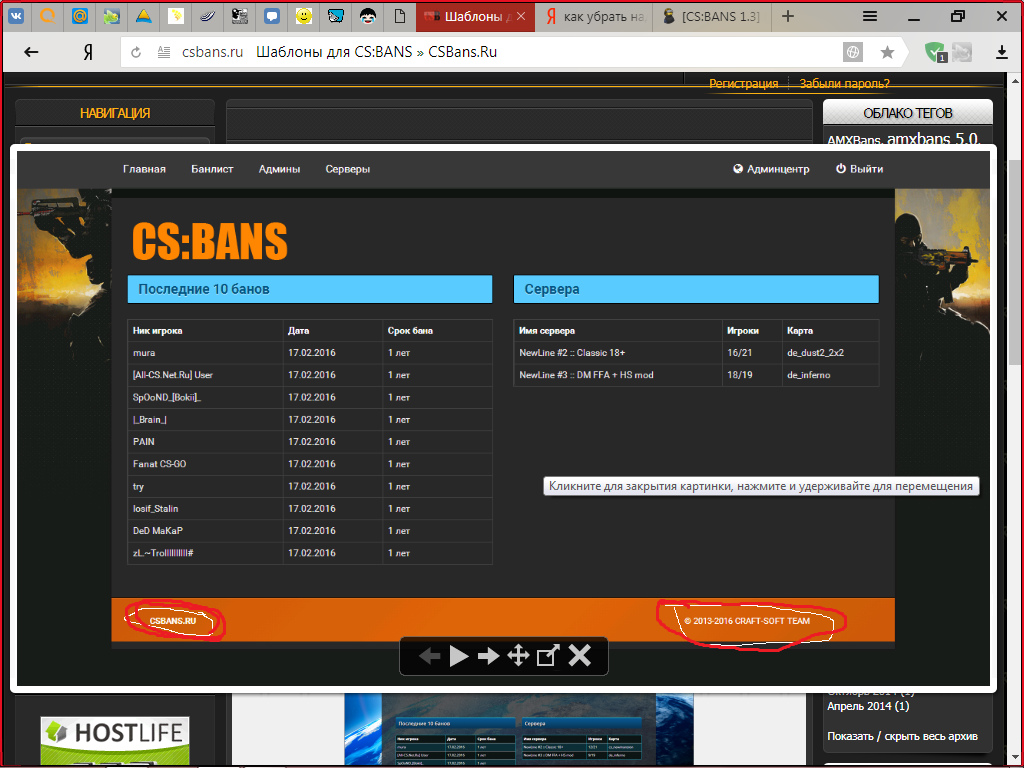Viewport: 1024px width, 768px height.
Task: Open a new tab with the plus button
Action: [788, 16]
